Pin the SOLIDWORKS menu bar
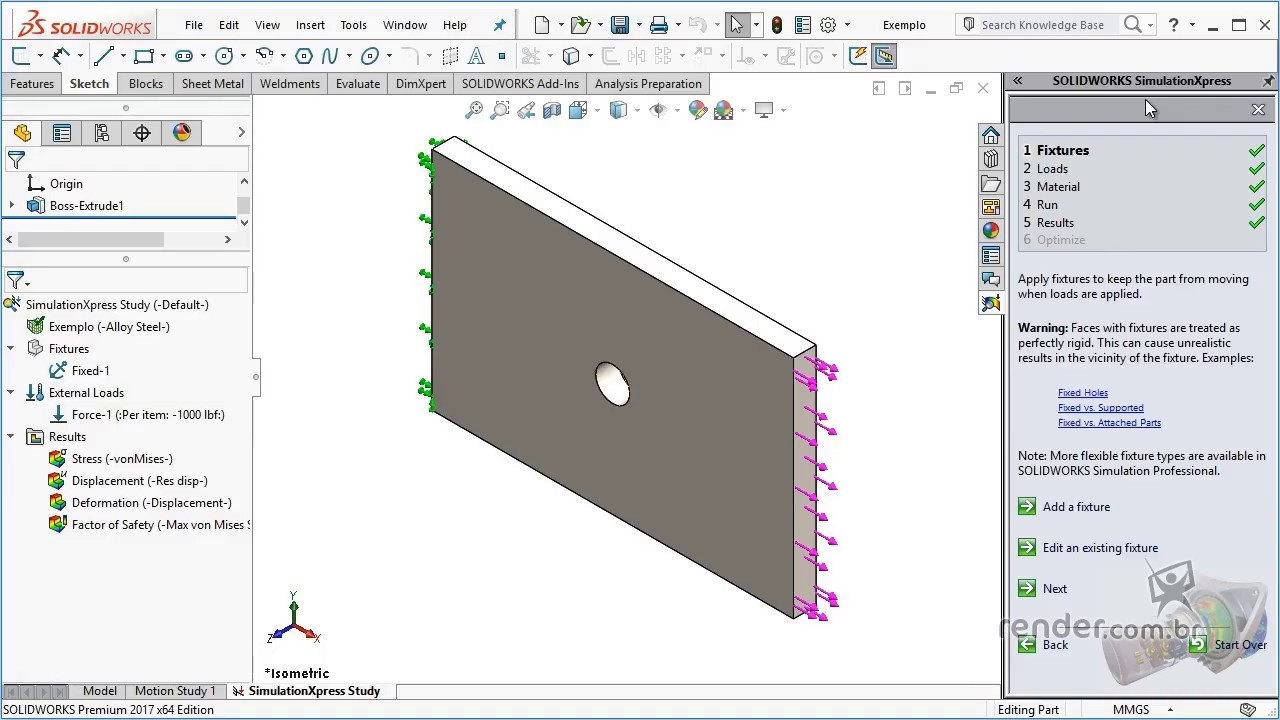This screenshot has height=720, width=1280. (x=500, y=25)
